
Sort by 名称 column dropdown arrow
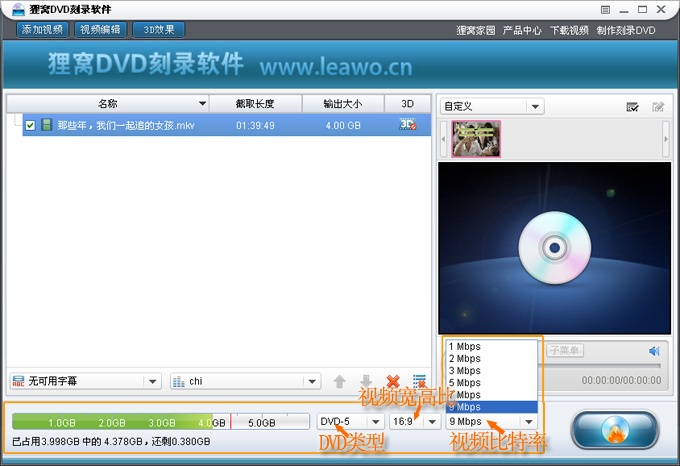click(x=202, y=104)
